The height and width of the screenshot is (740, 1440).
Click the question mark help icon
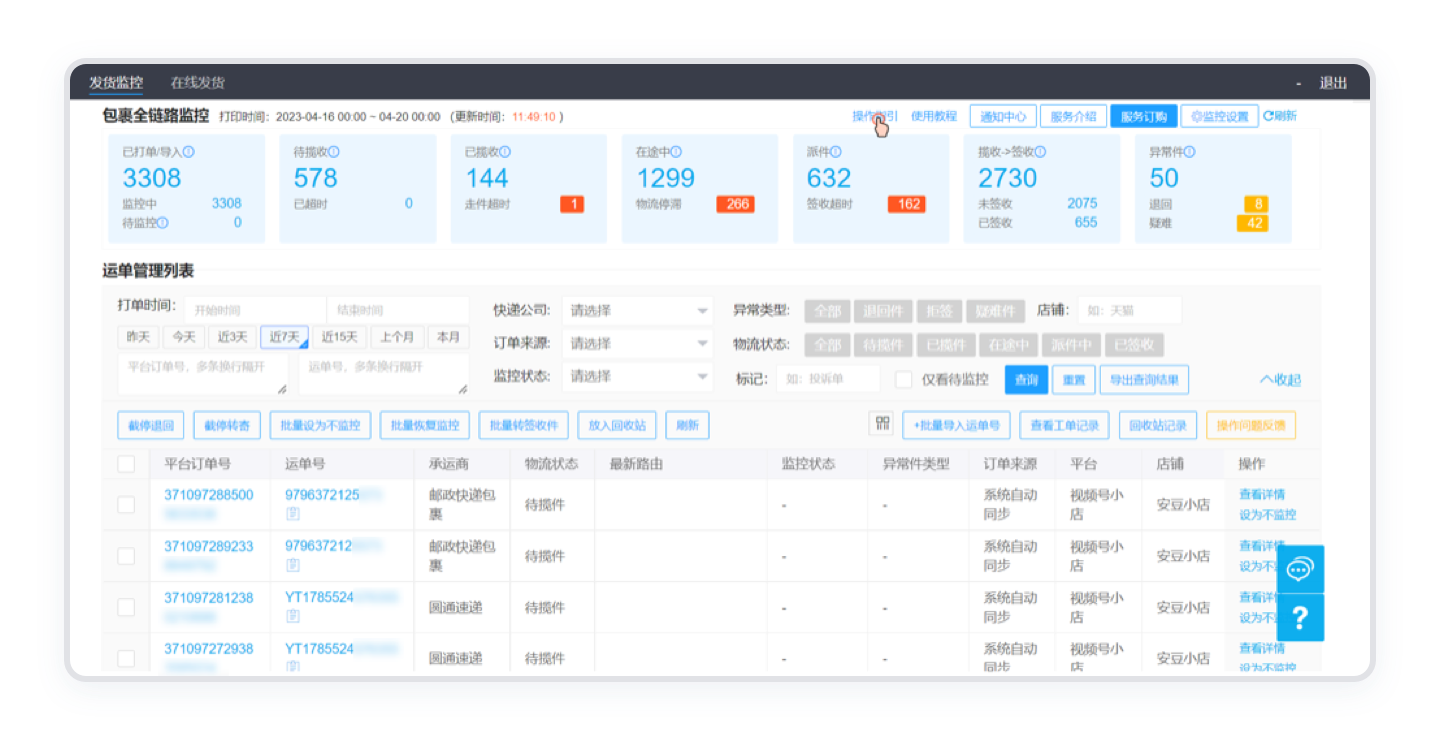click(1299, 618)
